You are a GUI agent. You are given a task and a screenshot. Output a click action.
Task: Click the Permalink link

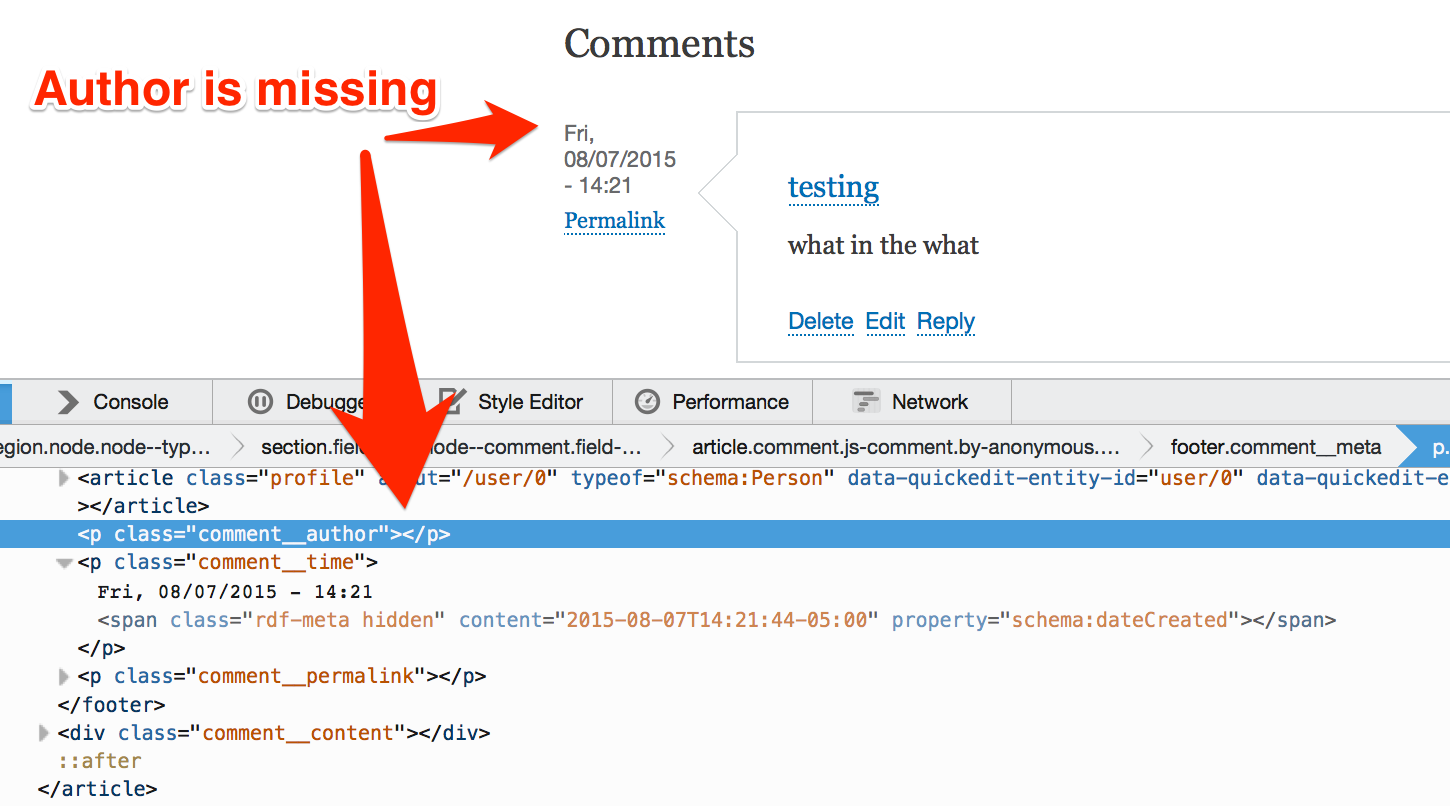[x=614, y=221]
